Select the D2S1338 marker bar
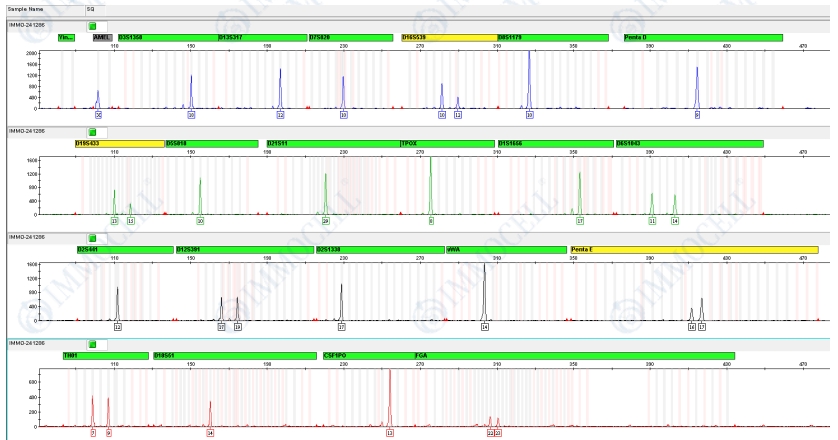Image resolution: width=838 pixels, height=440 pixels. pyautogui.click(x=381, y=250)
